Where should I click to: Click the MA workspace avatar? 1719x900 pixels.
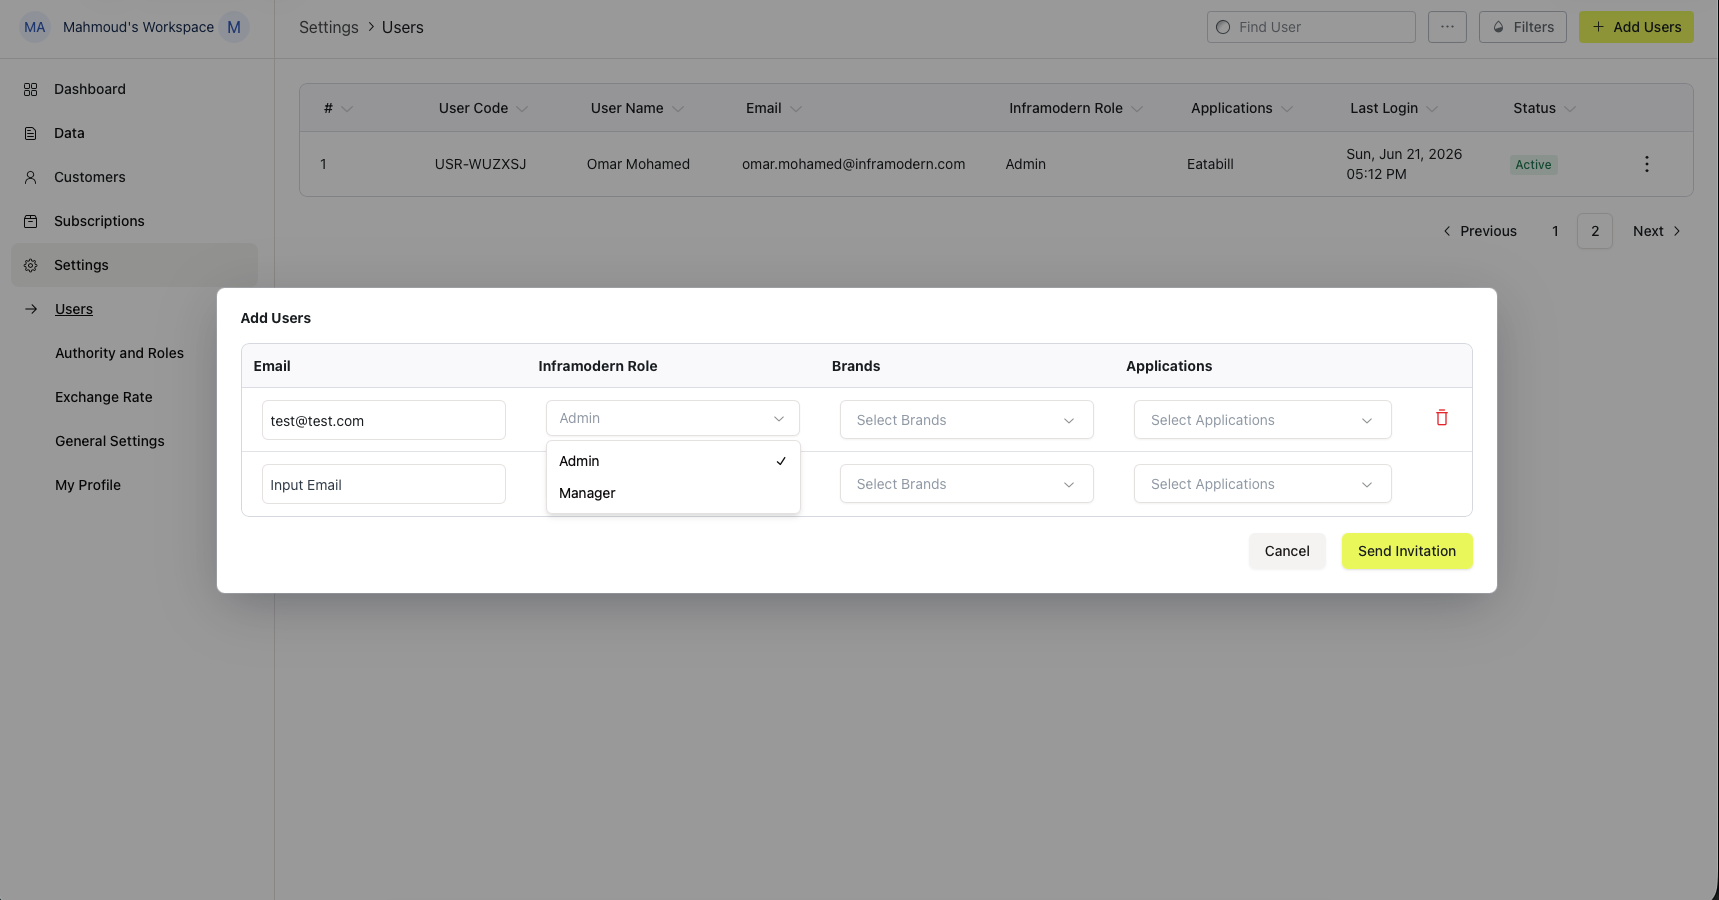tap(35, 27)
